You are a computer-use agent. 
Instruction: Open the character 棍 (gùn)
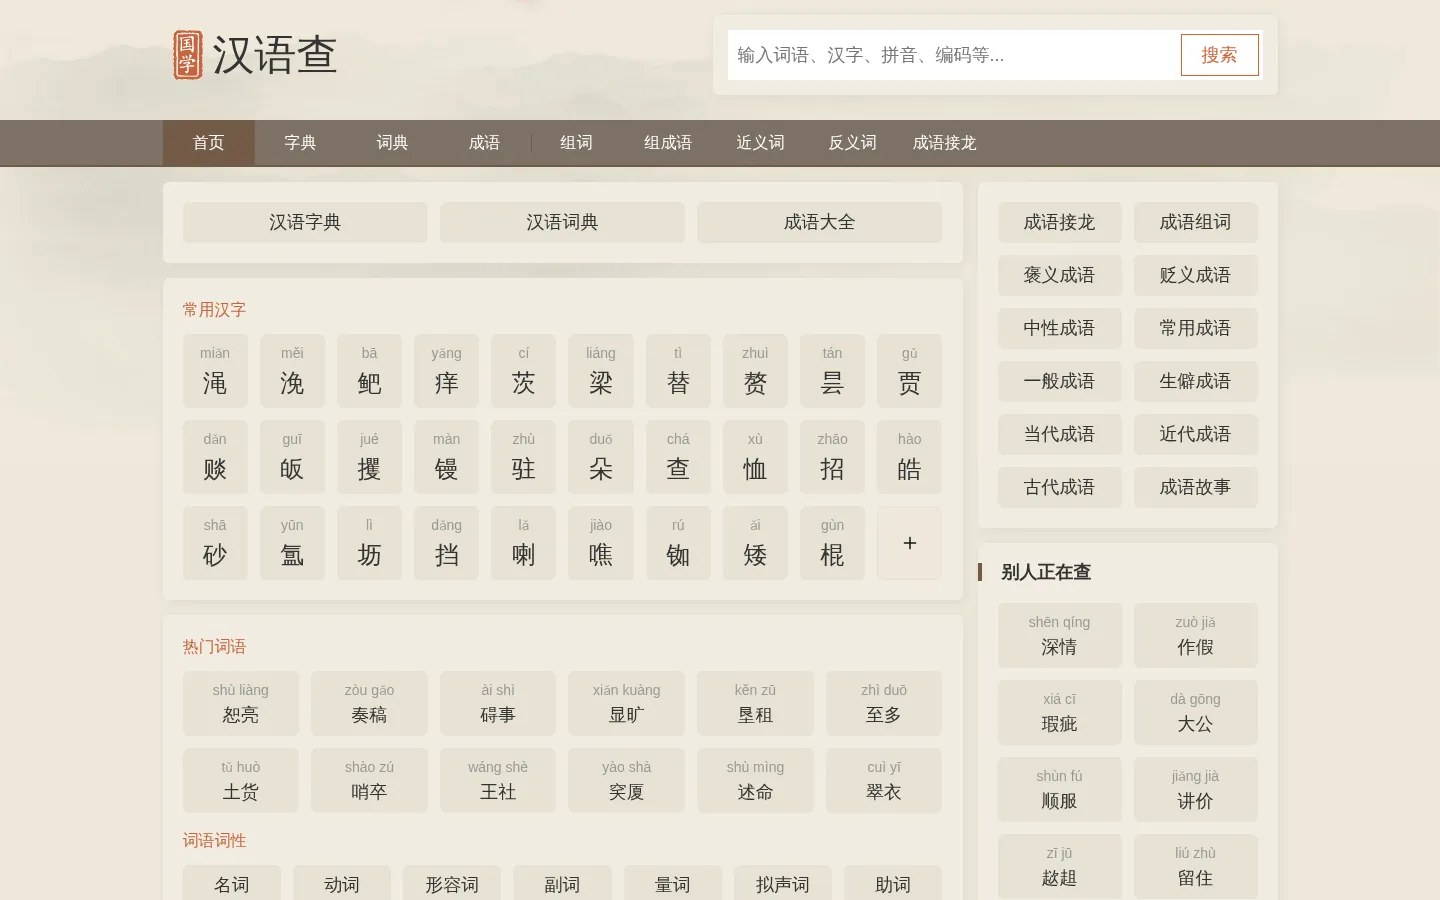click(832, 543)
